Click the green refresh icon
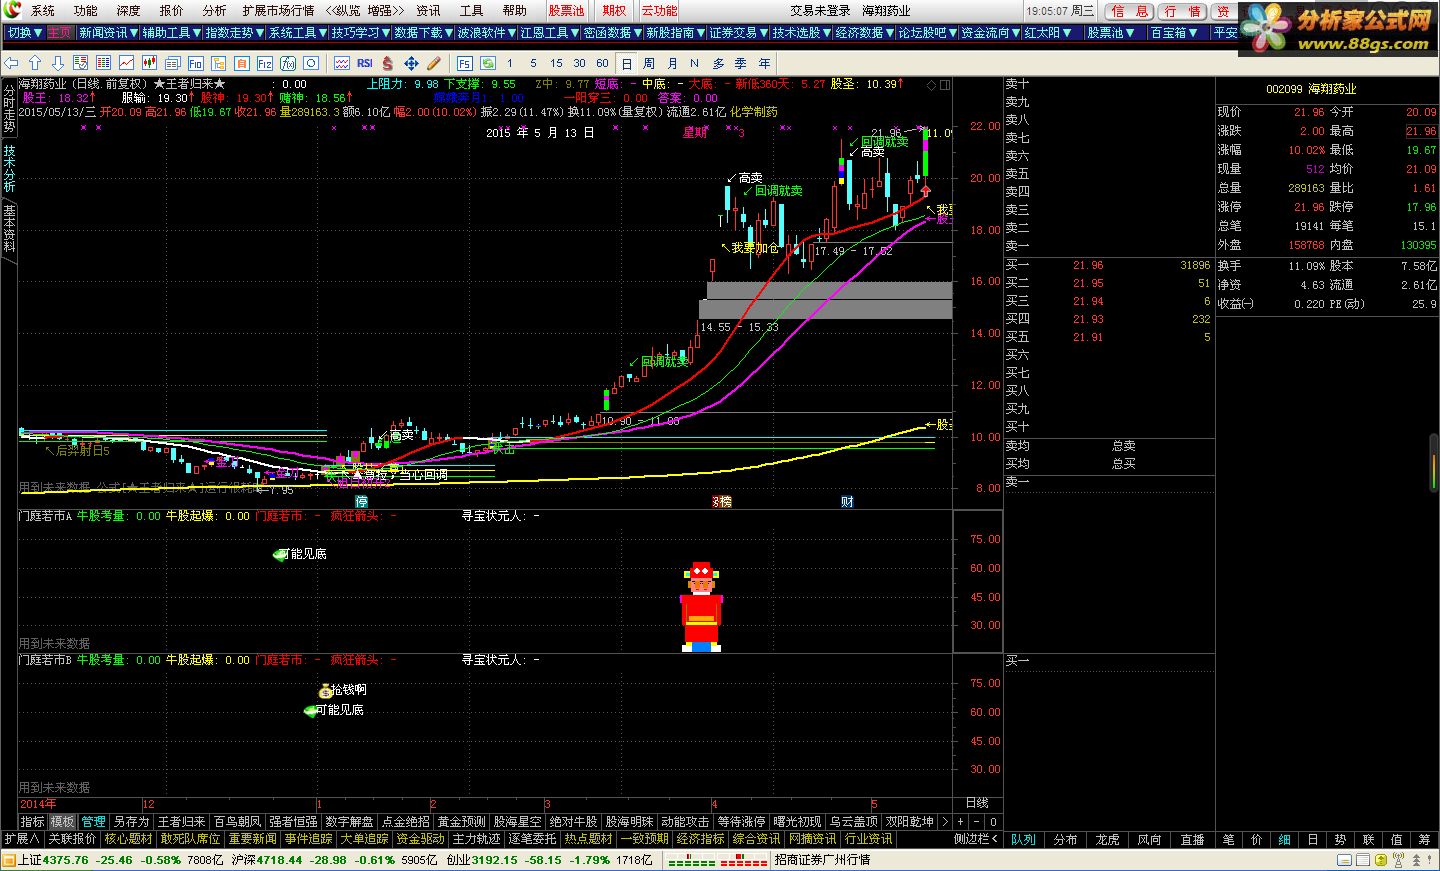This screenshot has width=1440, height=871. pyautogui.click(x=488, y=63)
